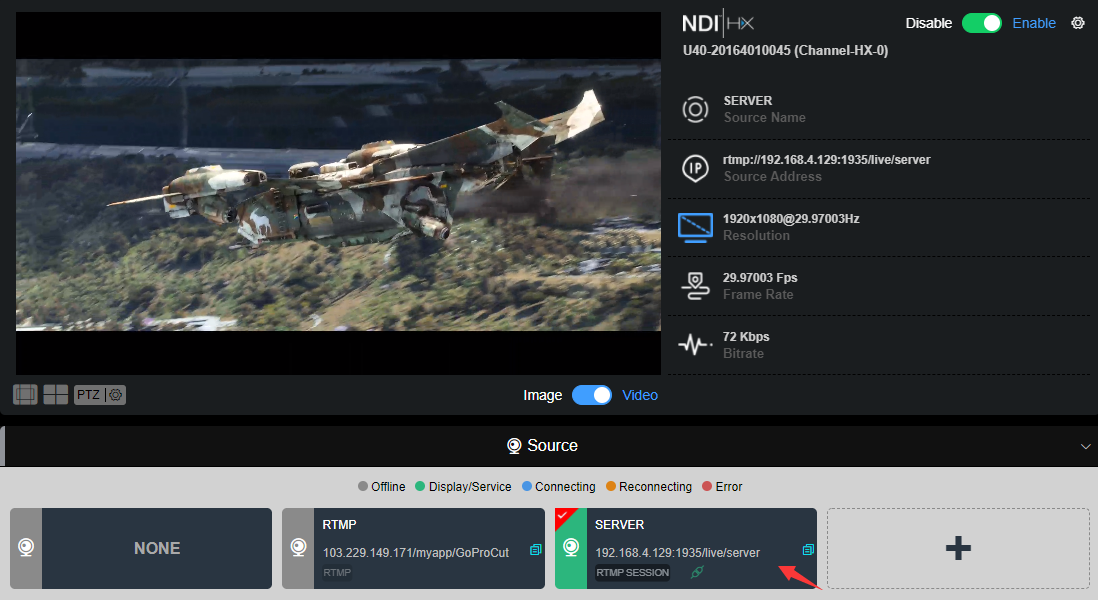Open PTZ settings gear icon
Image resolution: width=1098 pixels, height=600 pixels.
tap(116, 395)
